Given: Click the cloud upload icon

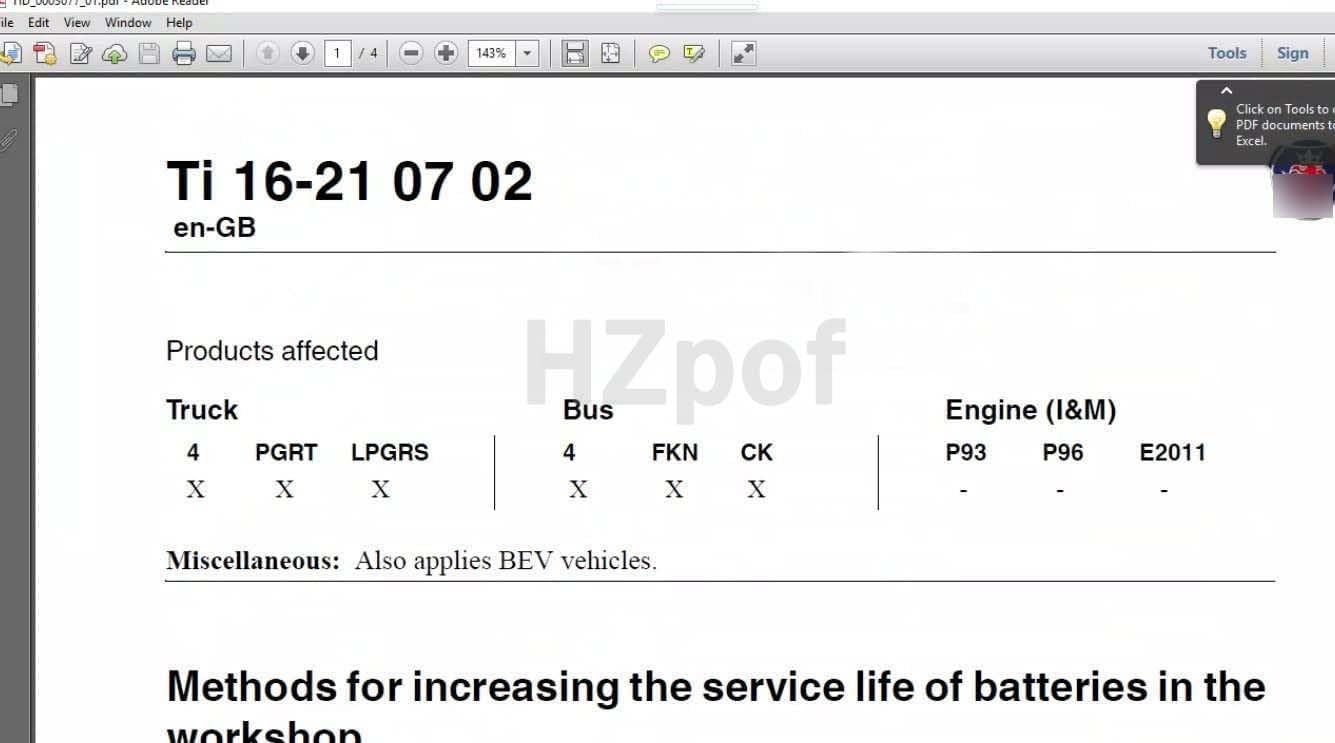Looking at the screenshot, I should point(114,53).
